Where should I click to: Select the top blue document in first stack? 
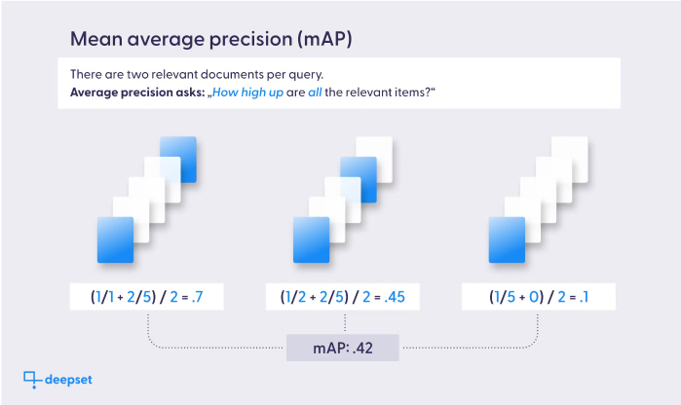178,159
